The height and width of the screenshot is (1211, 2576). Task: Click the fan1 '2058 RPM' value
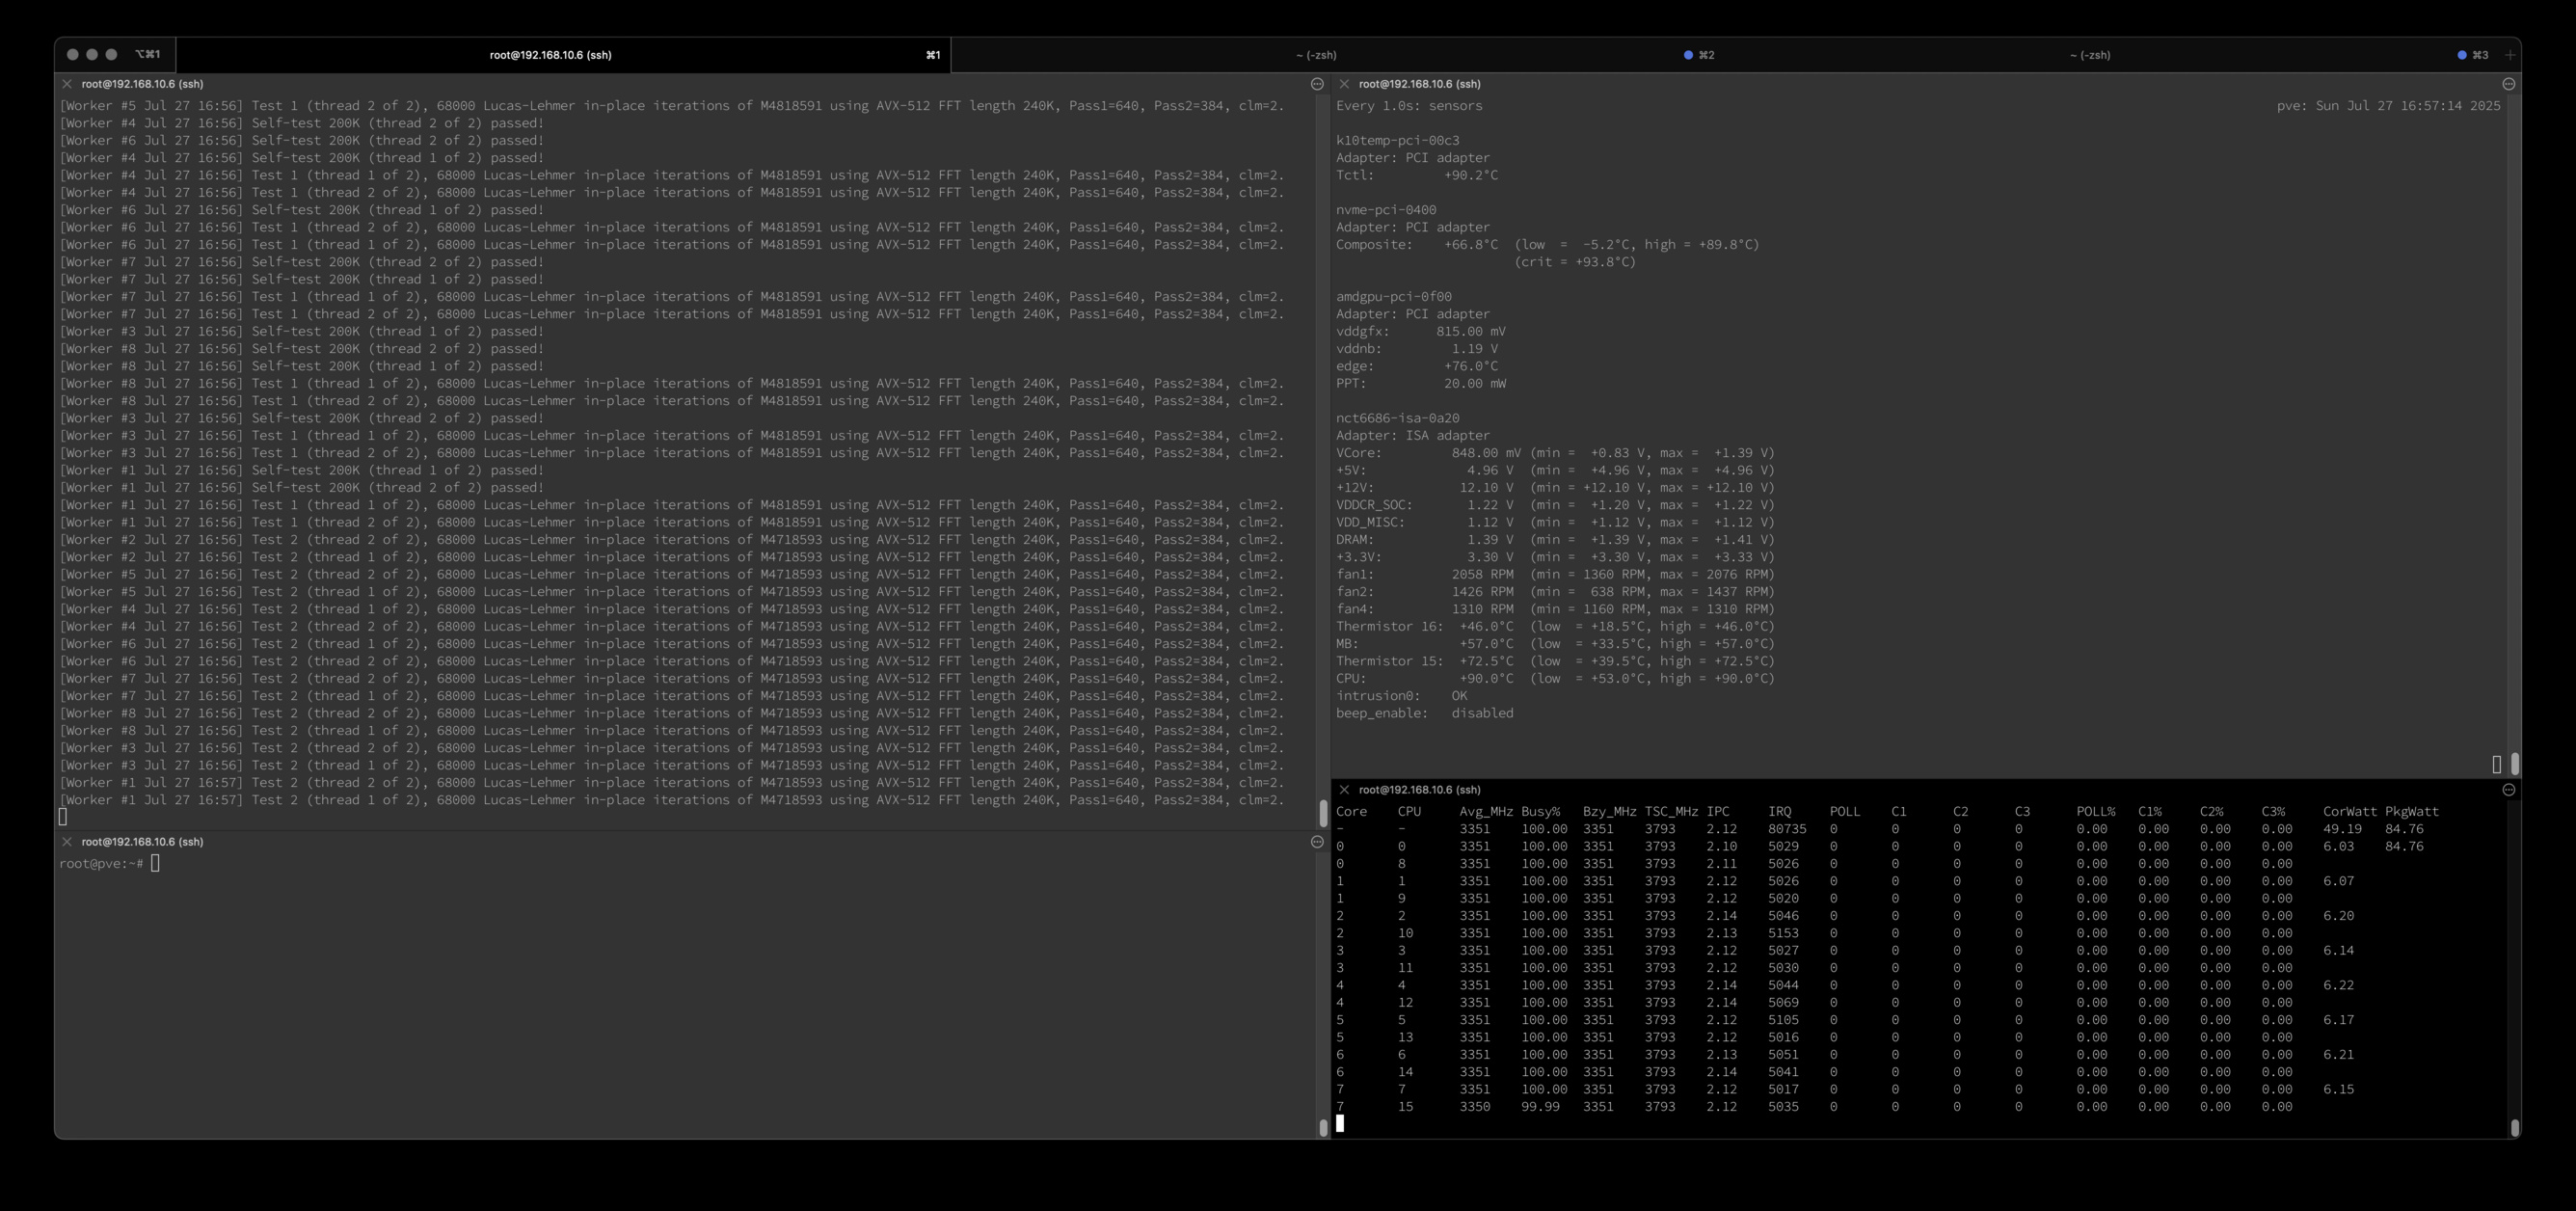(1482, 575)
